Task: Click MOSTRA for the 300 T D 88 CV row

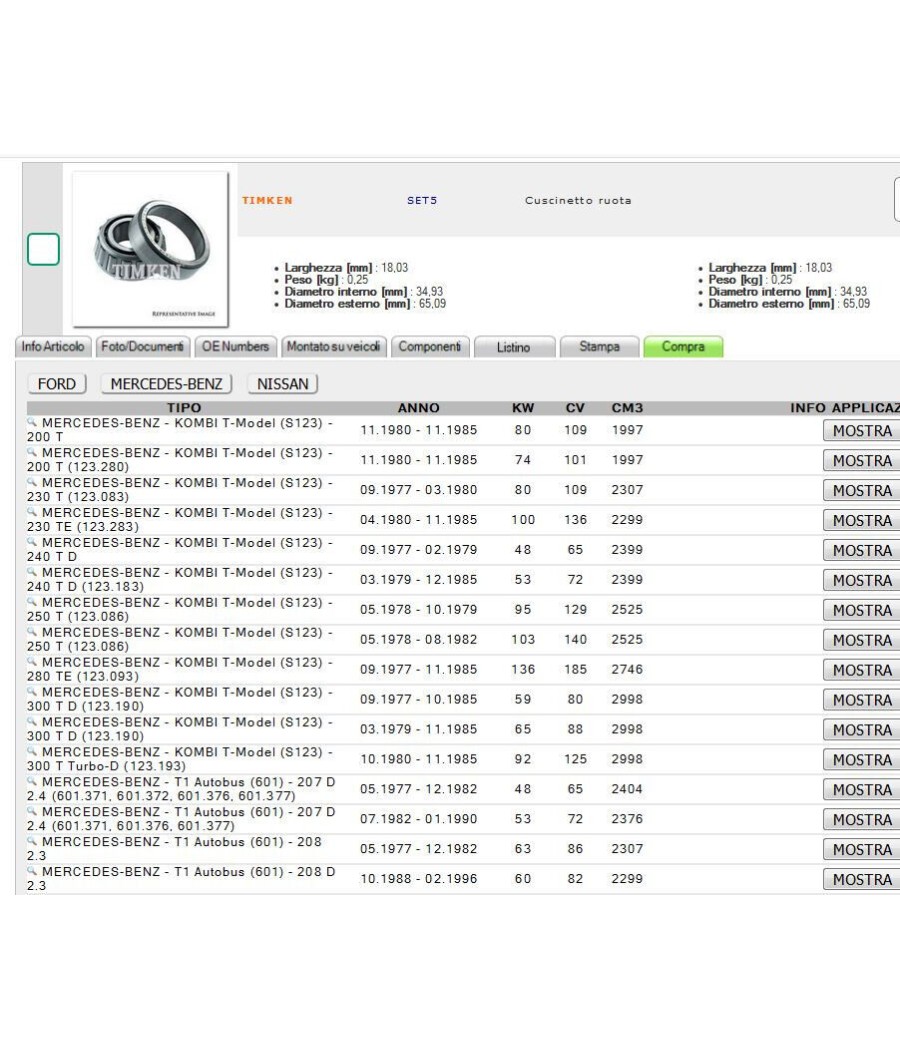Action: coord(862,730)
